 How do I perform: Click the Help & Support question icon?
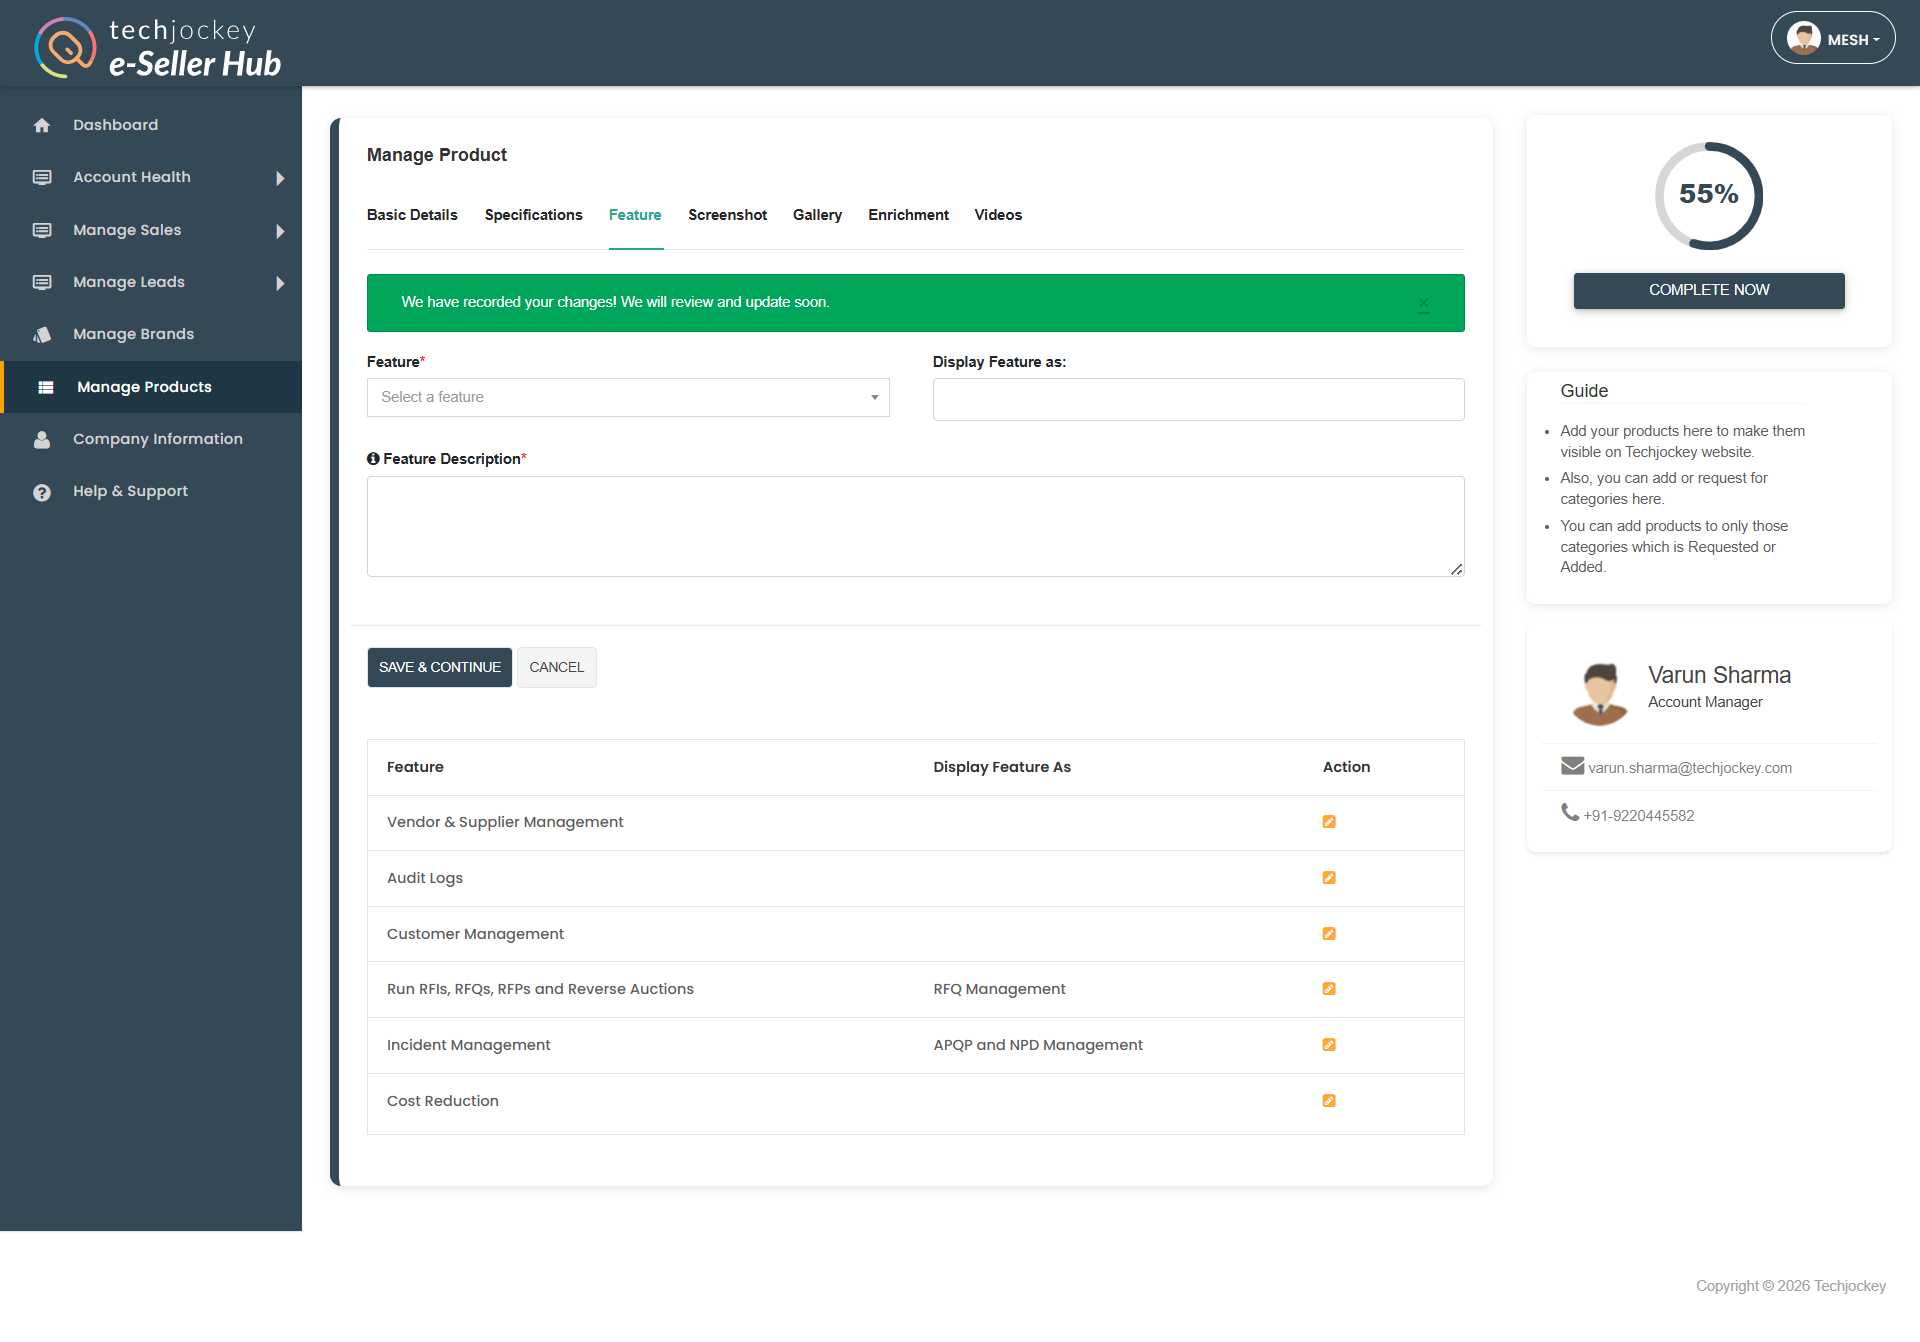tap(42, 492)
